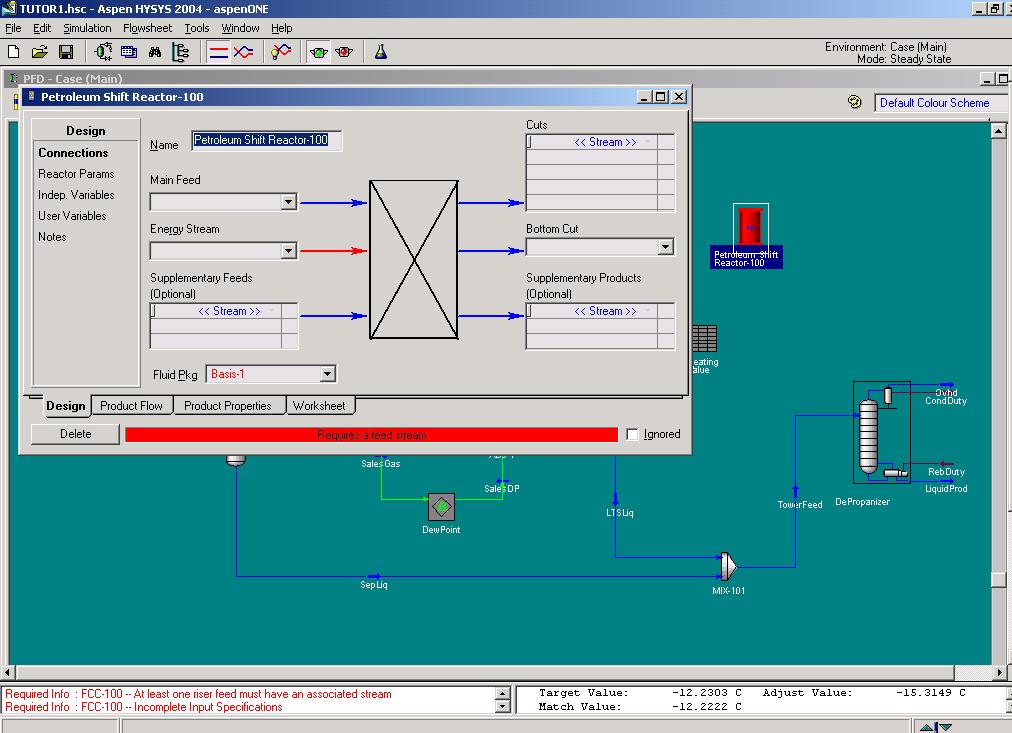Screen dimensions: 1012x733
Task: Select the Design tab at bottom
Action: pyautogui.click(x=66, y=406)
